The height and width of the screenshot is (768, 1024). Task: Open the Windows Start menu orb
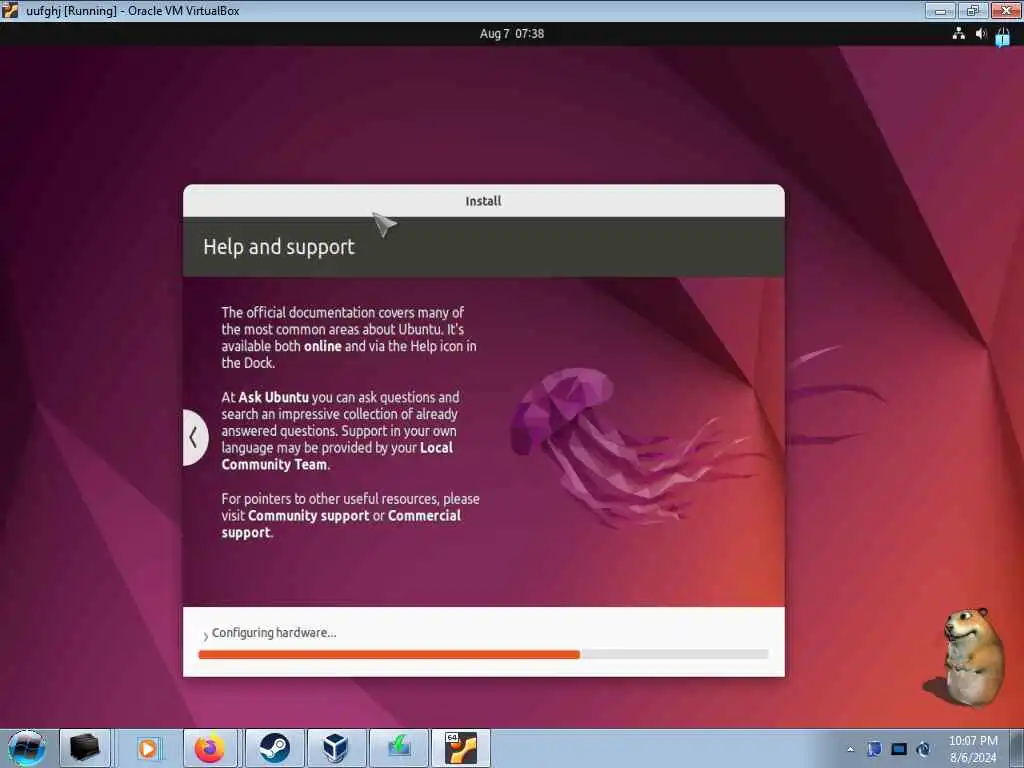27,748
